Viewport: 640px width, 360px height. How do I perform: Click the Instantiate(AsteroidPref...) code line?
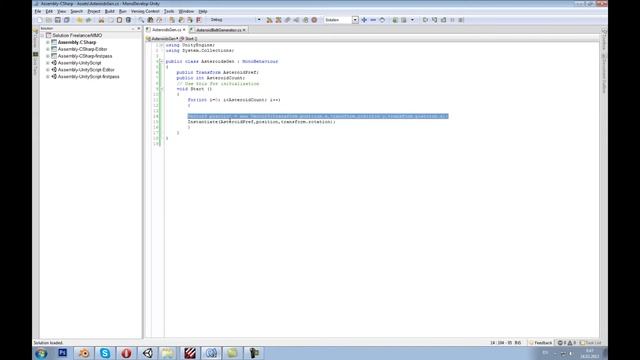[x=261, y=122]
